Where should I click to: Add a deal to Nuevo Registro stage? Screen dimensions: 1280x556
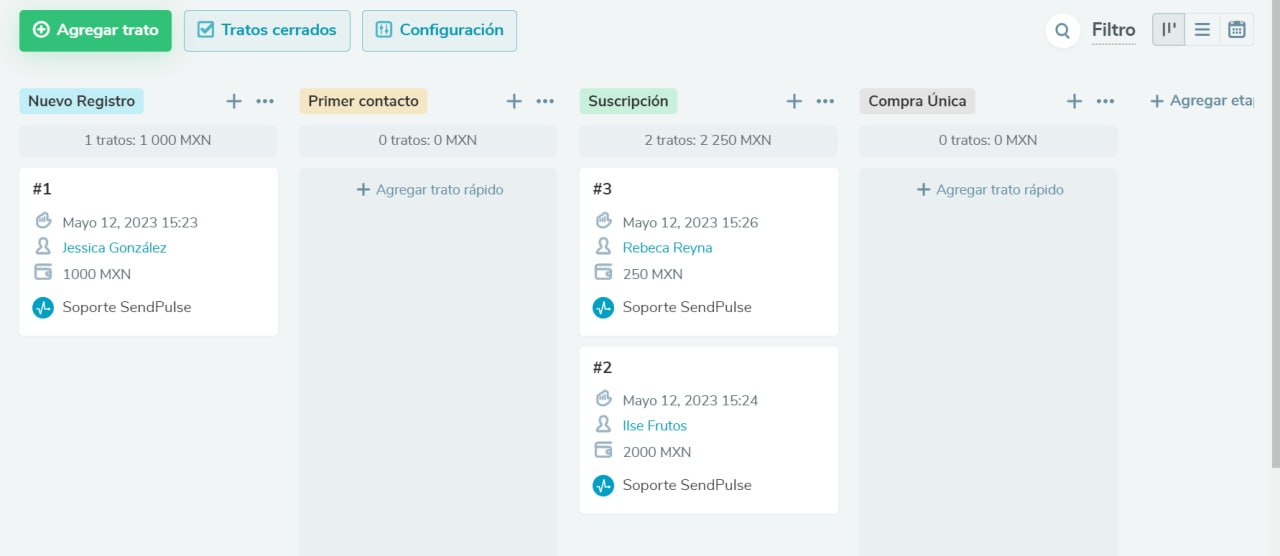(234, 101)
